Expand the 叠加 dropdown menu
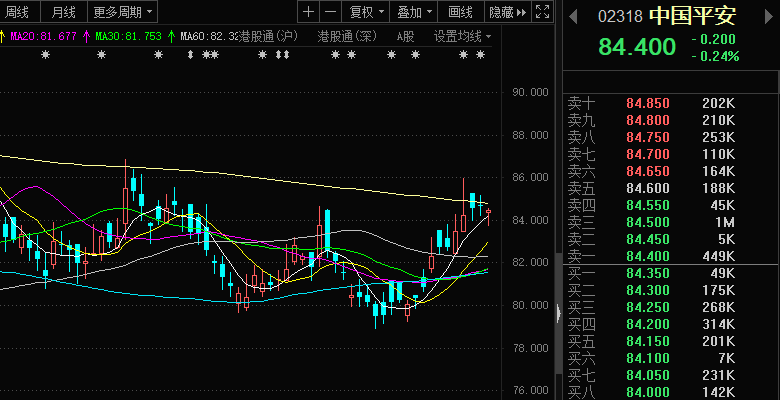This screenshot has height=400, width=780. (414, 12)
